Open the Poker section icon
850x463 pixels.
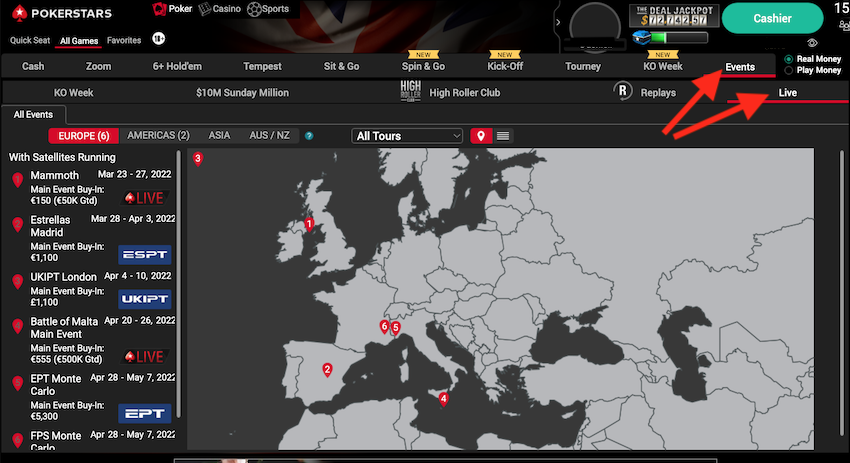159,9
